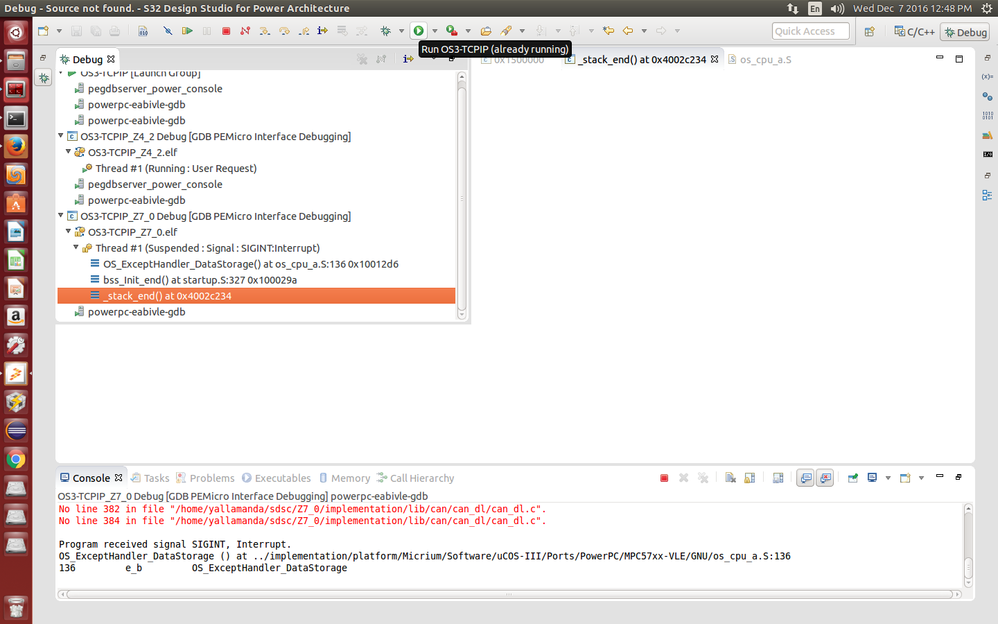This screenshot has width=998, height=624.
Task: Open dropdown arrow beside Debug bug icon
Action: tap(401, 31)
